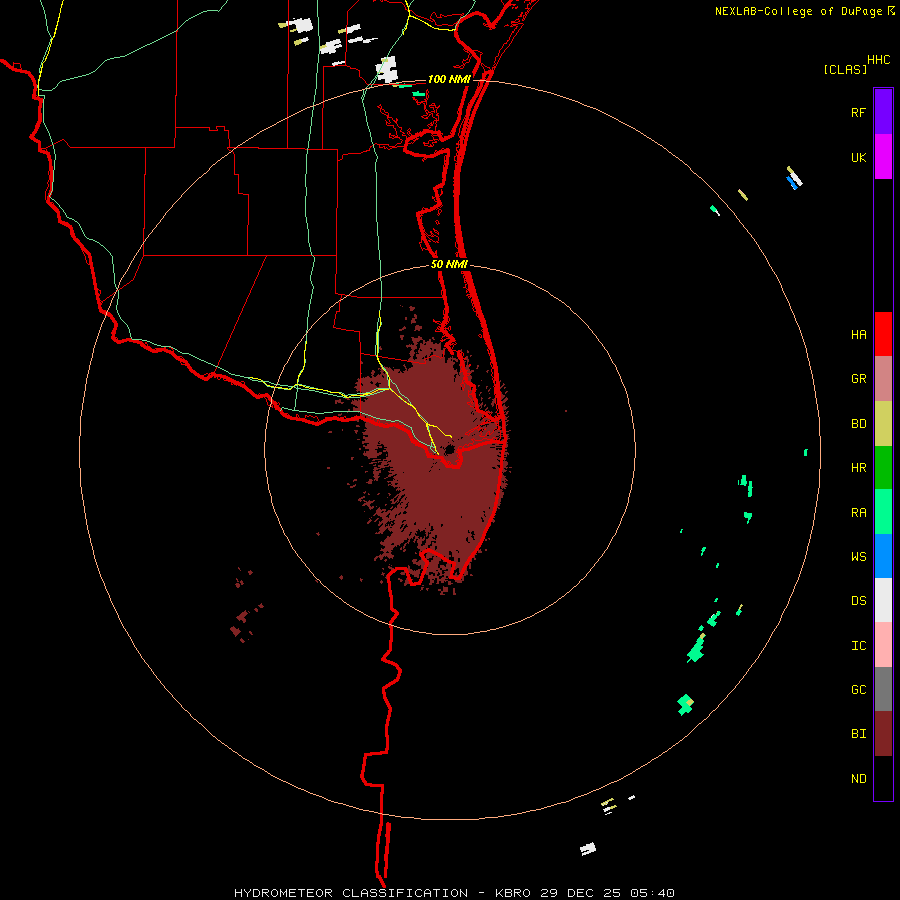900x900 pixels.
Task: Click the HA legend label
Action: [858, 335]
